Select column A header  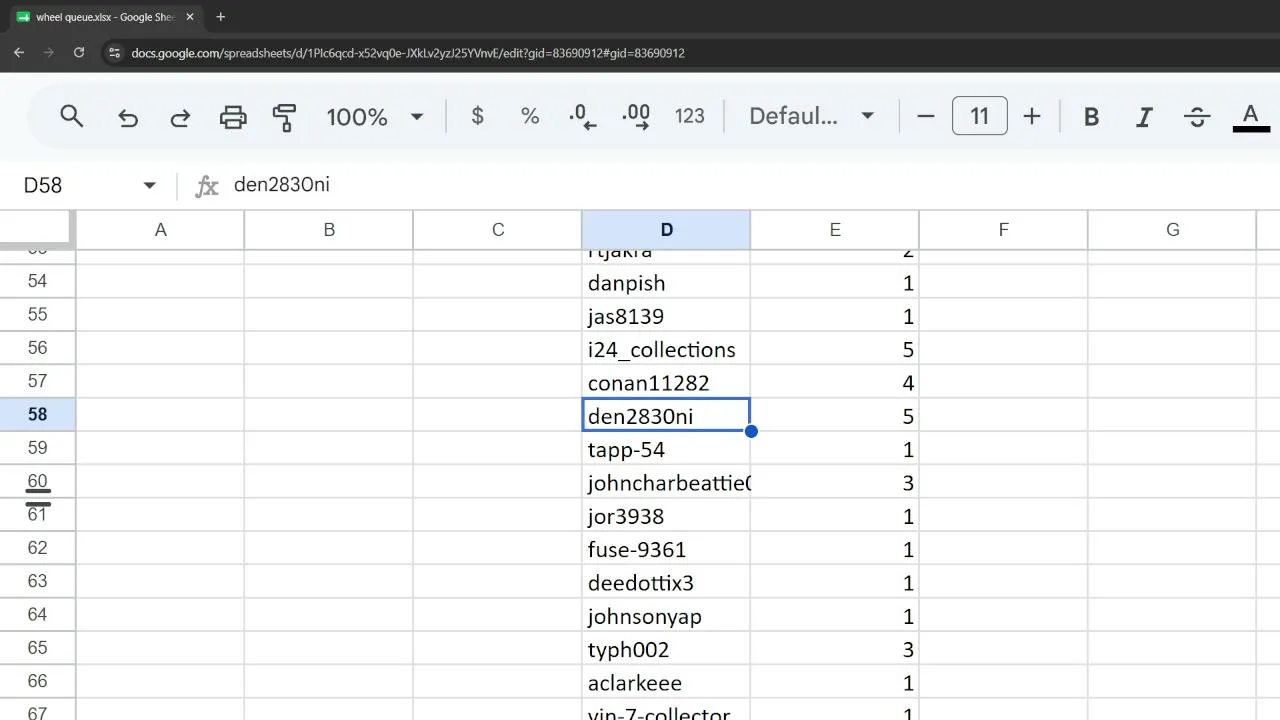point(160,230)
